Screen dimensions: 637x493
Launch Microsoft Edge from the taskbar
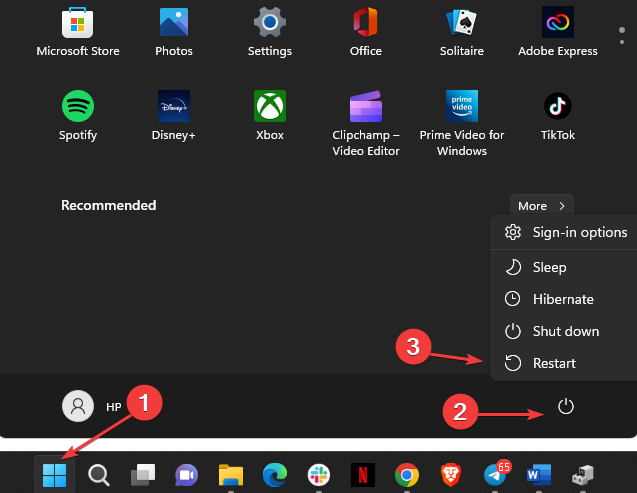tap(275, 475)
